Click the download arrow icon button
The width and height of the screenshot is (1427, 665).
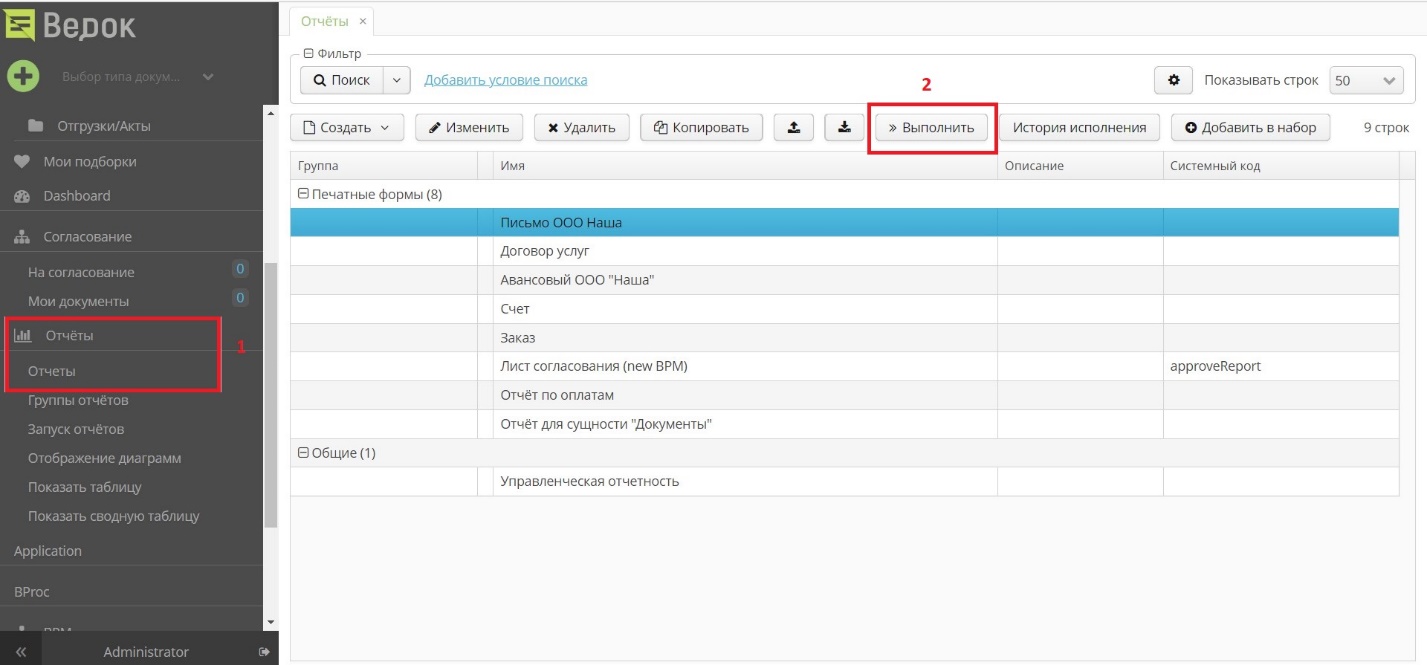[844, 128]
